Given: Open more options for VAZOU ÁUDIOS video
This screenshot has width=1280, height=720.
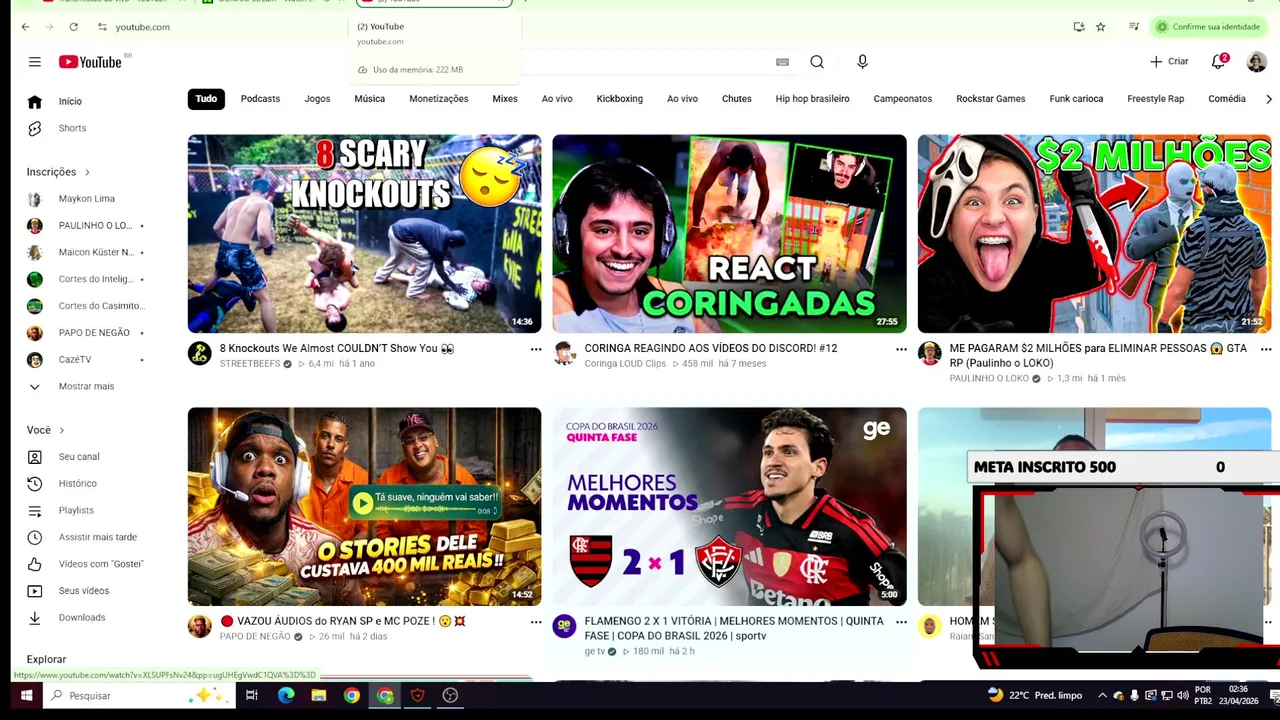Looking at the screenshot, I should point(536,622).
